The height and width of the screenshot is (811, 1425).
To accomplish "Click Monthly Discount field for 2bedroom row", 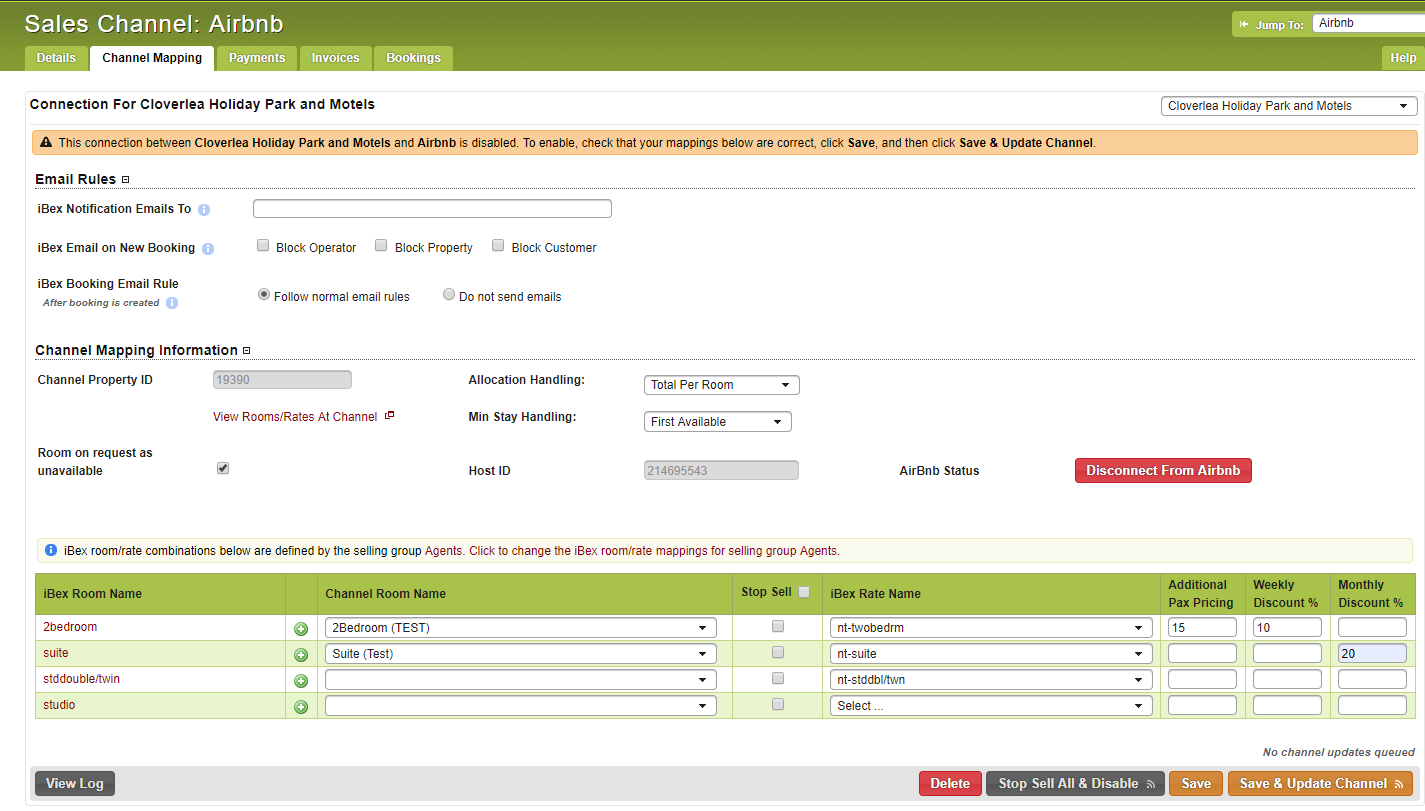I will 1372,628.
